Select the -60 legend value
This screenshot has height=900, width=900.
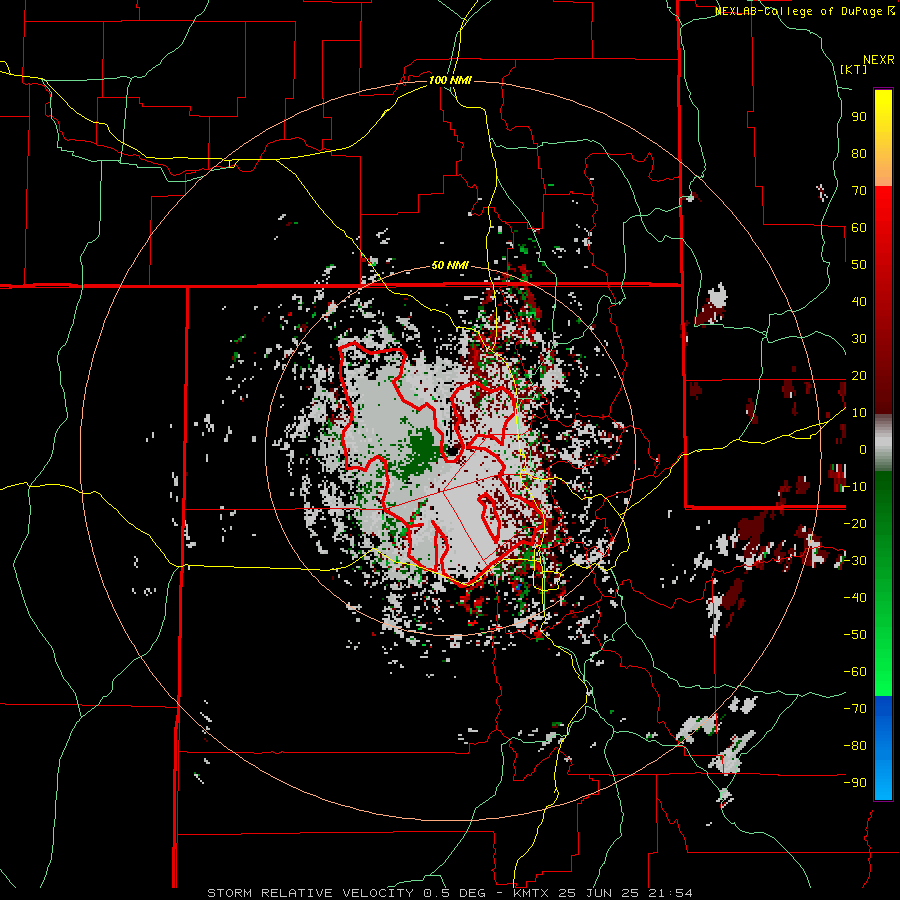pos(855,672)
